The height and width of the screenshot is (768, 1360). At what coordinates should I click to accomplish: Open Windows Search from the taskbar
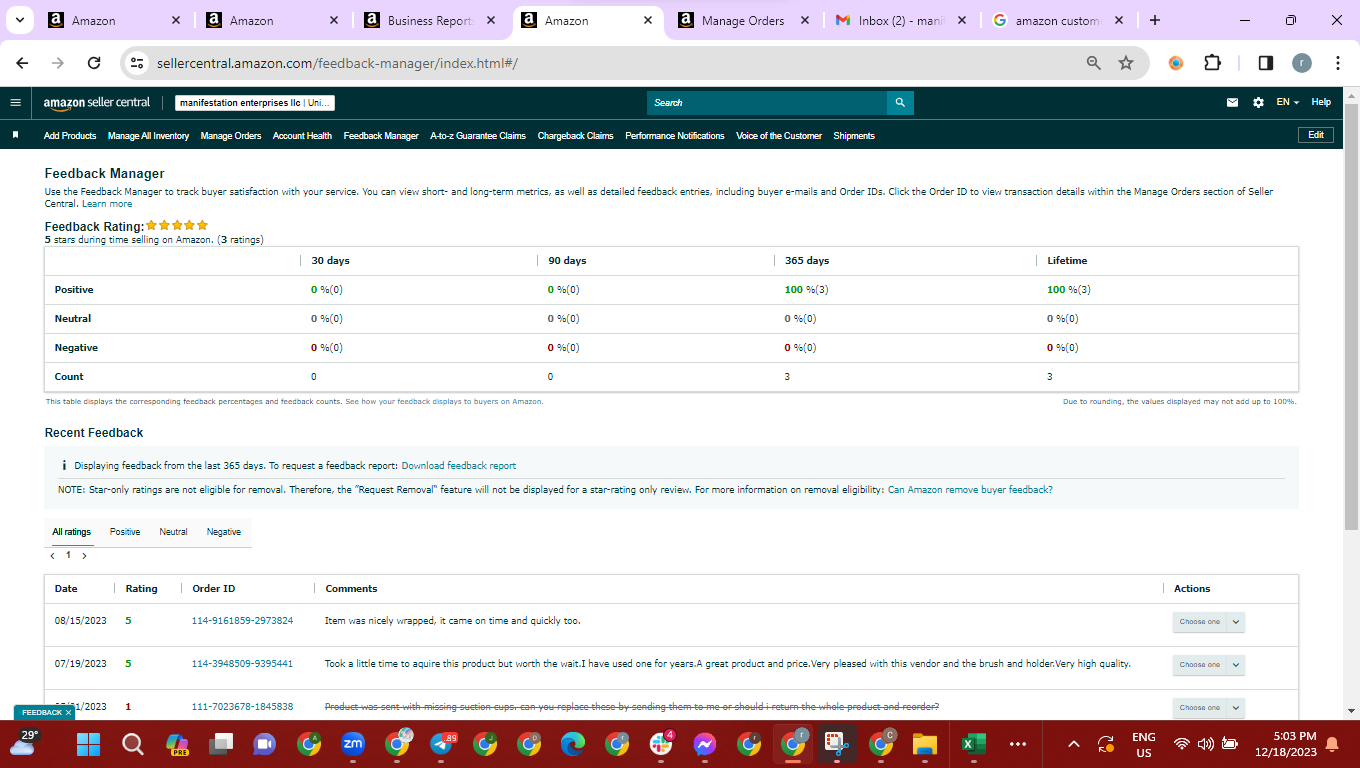coord(133,744)
